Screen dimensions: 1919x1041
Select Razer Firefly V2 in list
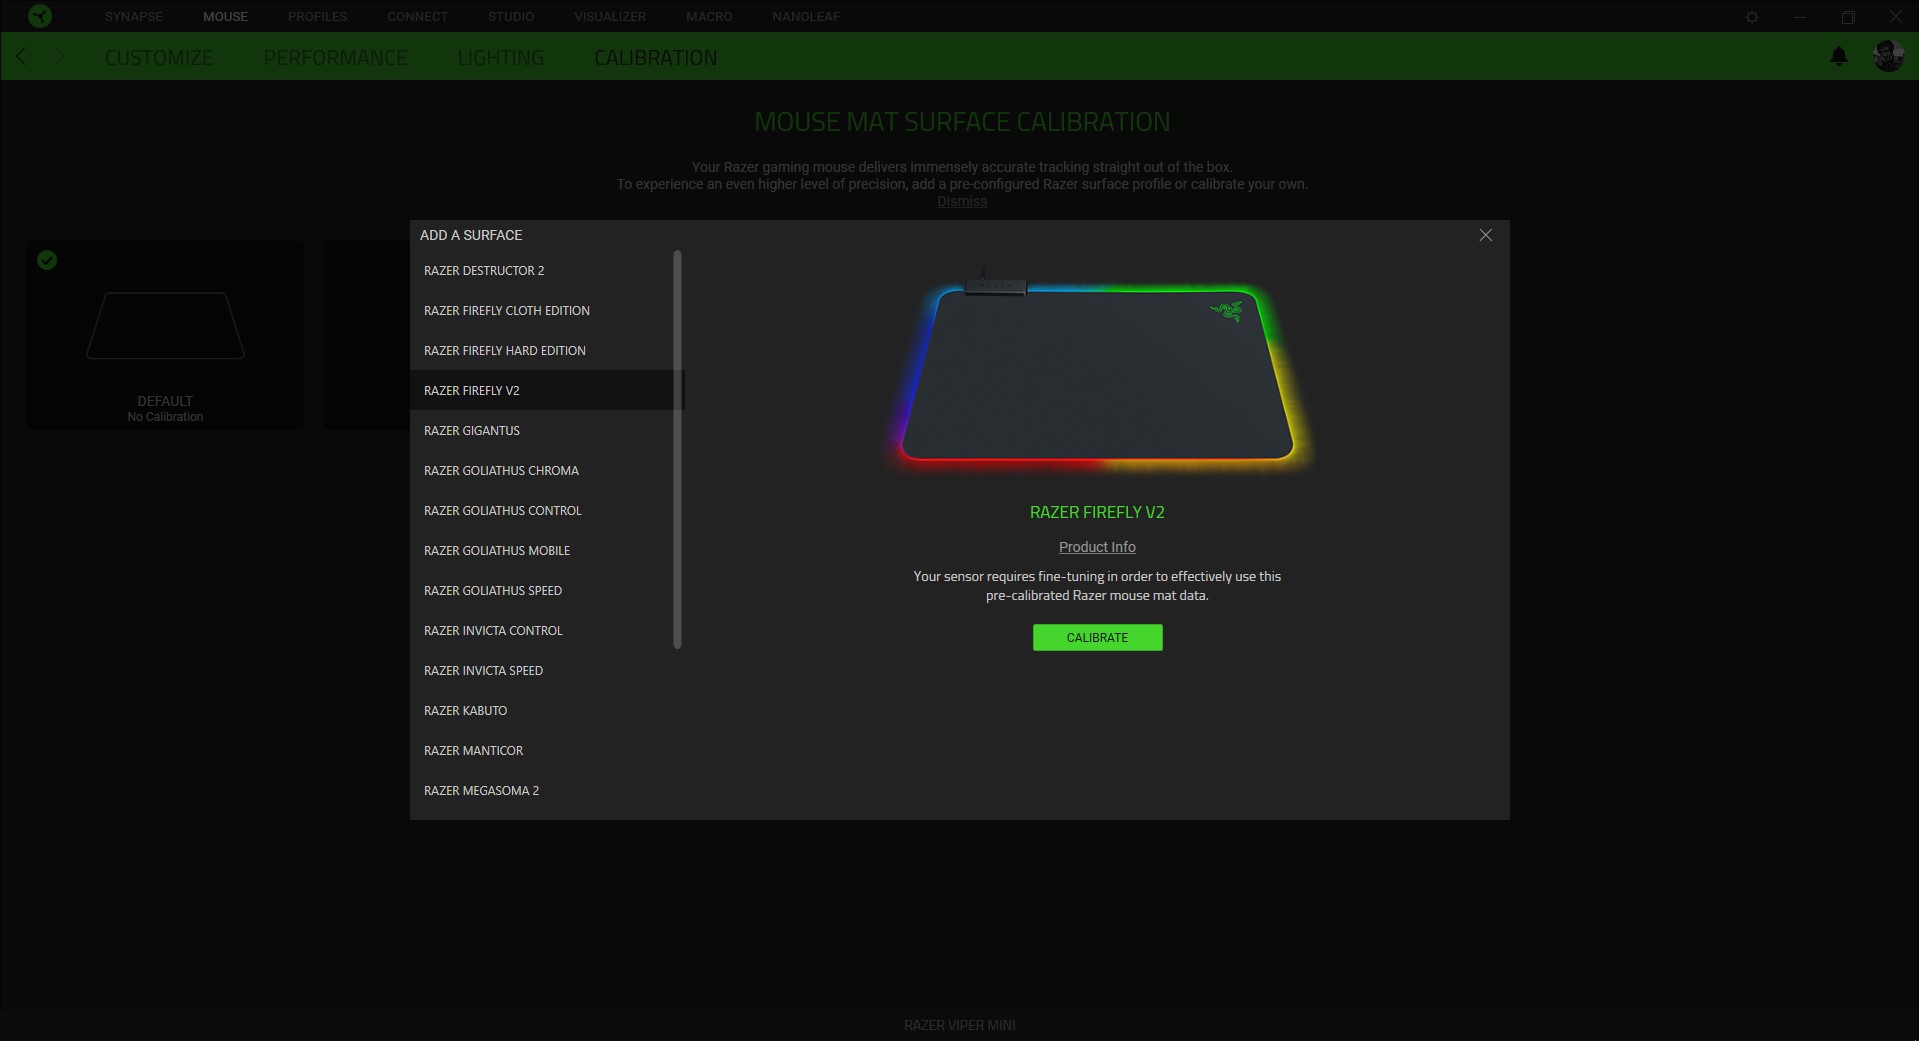pos(542,391)
